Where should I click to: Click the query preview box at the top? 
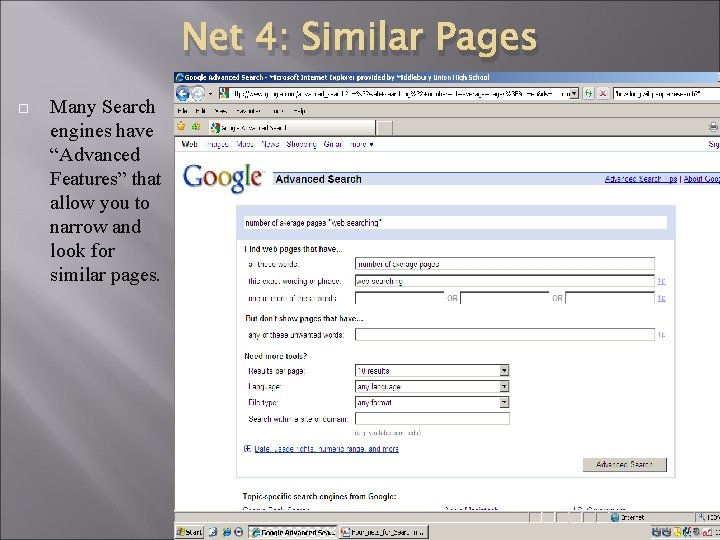[x=455, y=223]
